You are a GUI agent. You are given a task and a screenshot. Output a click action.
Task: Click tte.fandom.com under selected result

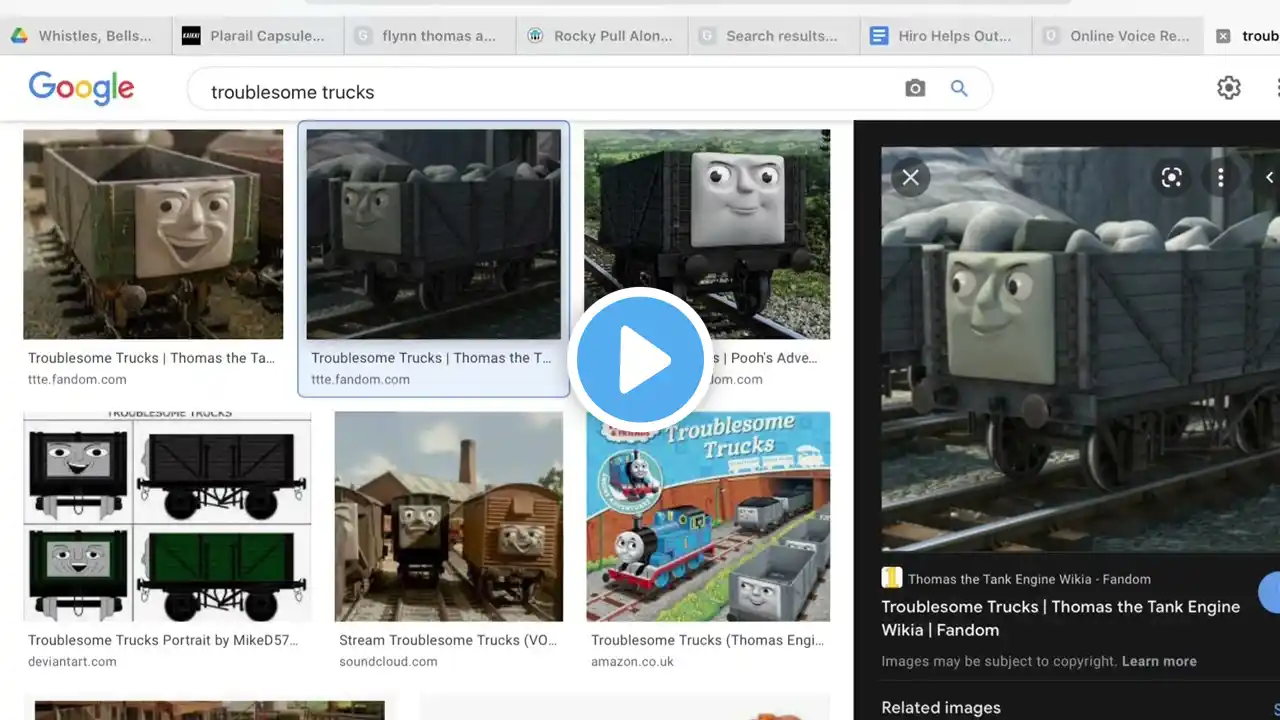tap(360, 379)
